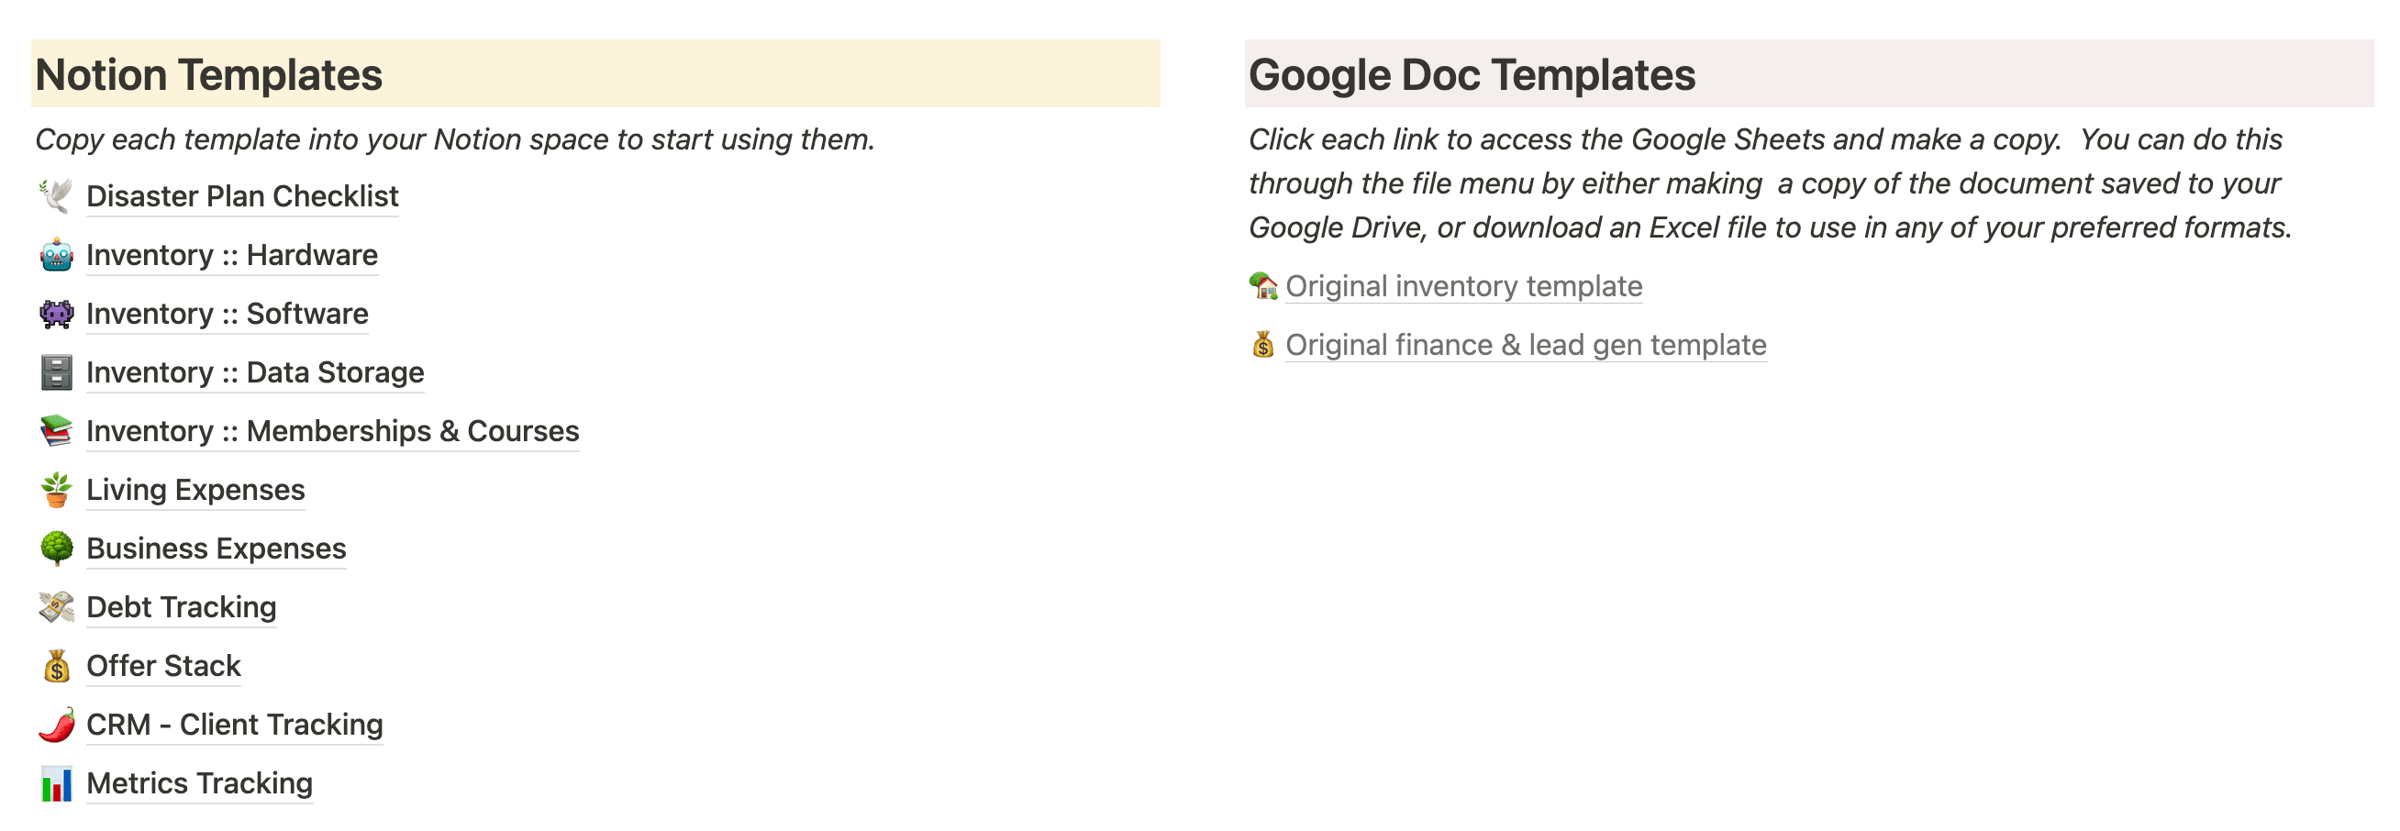The width and height of the screenshot is (2400, 831).
Task: Click the flying money icon for Debt Tracking
Action: 56,607
